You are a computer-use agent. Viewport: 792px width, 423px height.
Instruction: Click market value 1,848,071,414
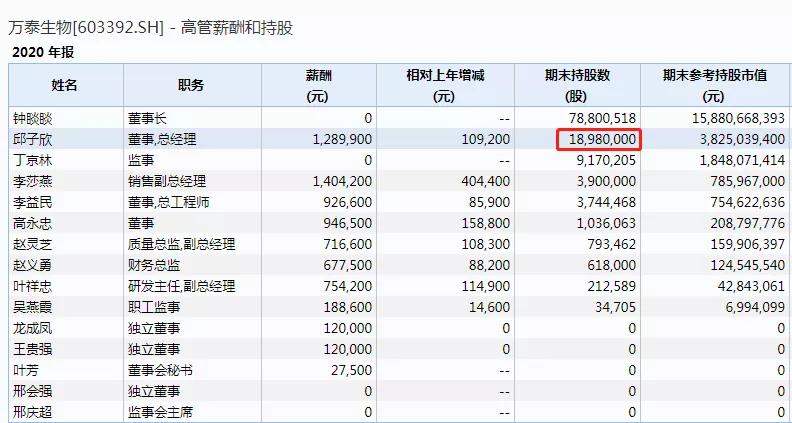pos(743,161)
